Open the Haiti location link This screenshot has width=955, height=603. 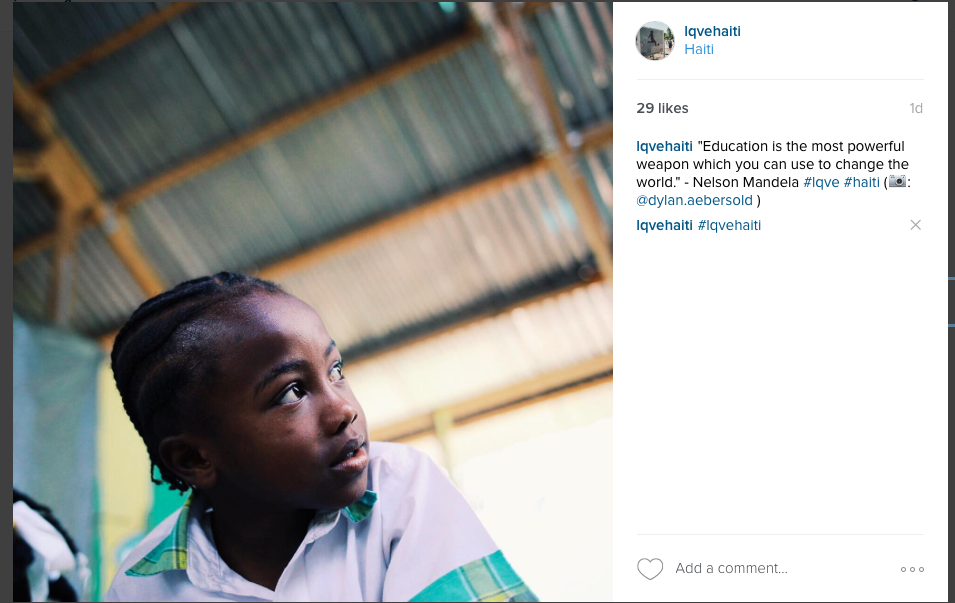[699, 49]
